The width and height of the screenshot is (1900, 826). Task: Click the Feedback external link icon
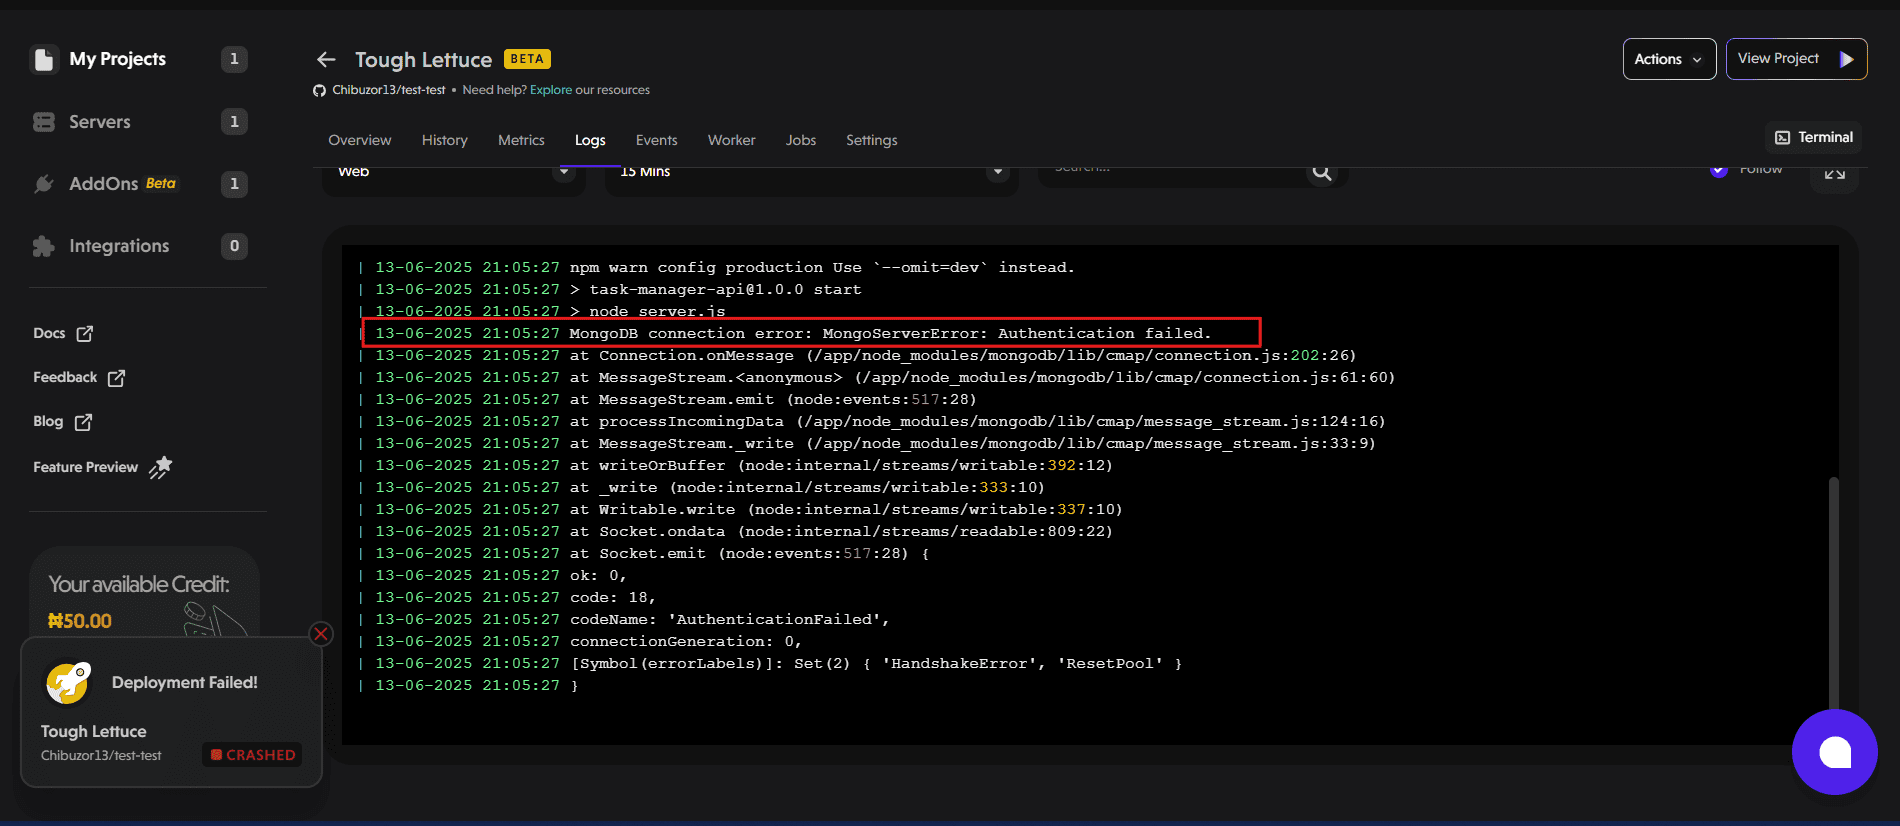click(116, 378)
